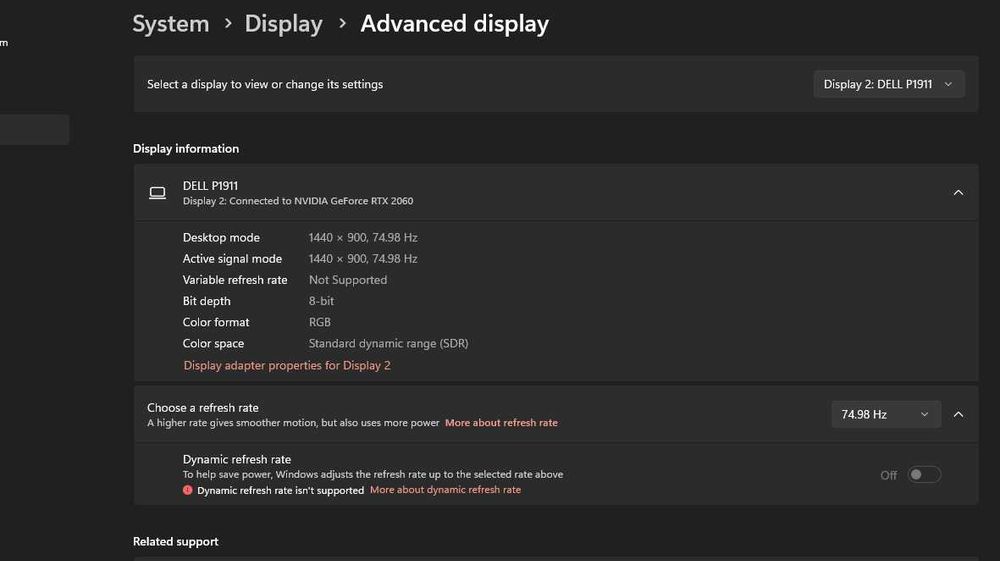Open More about dynamic refresh rate link
Screen dimensions: 1000x561
pos(445,490)
